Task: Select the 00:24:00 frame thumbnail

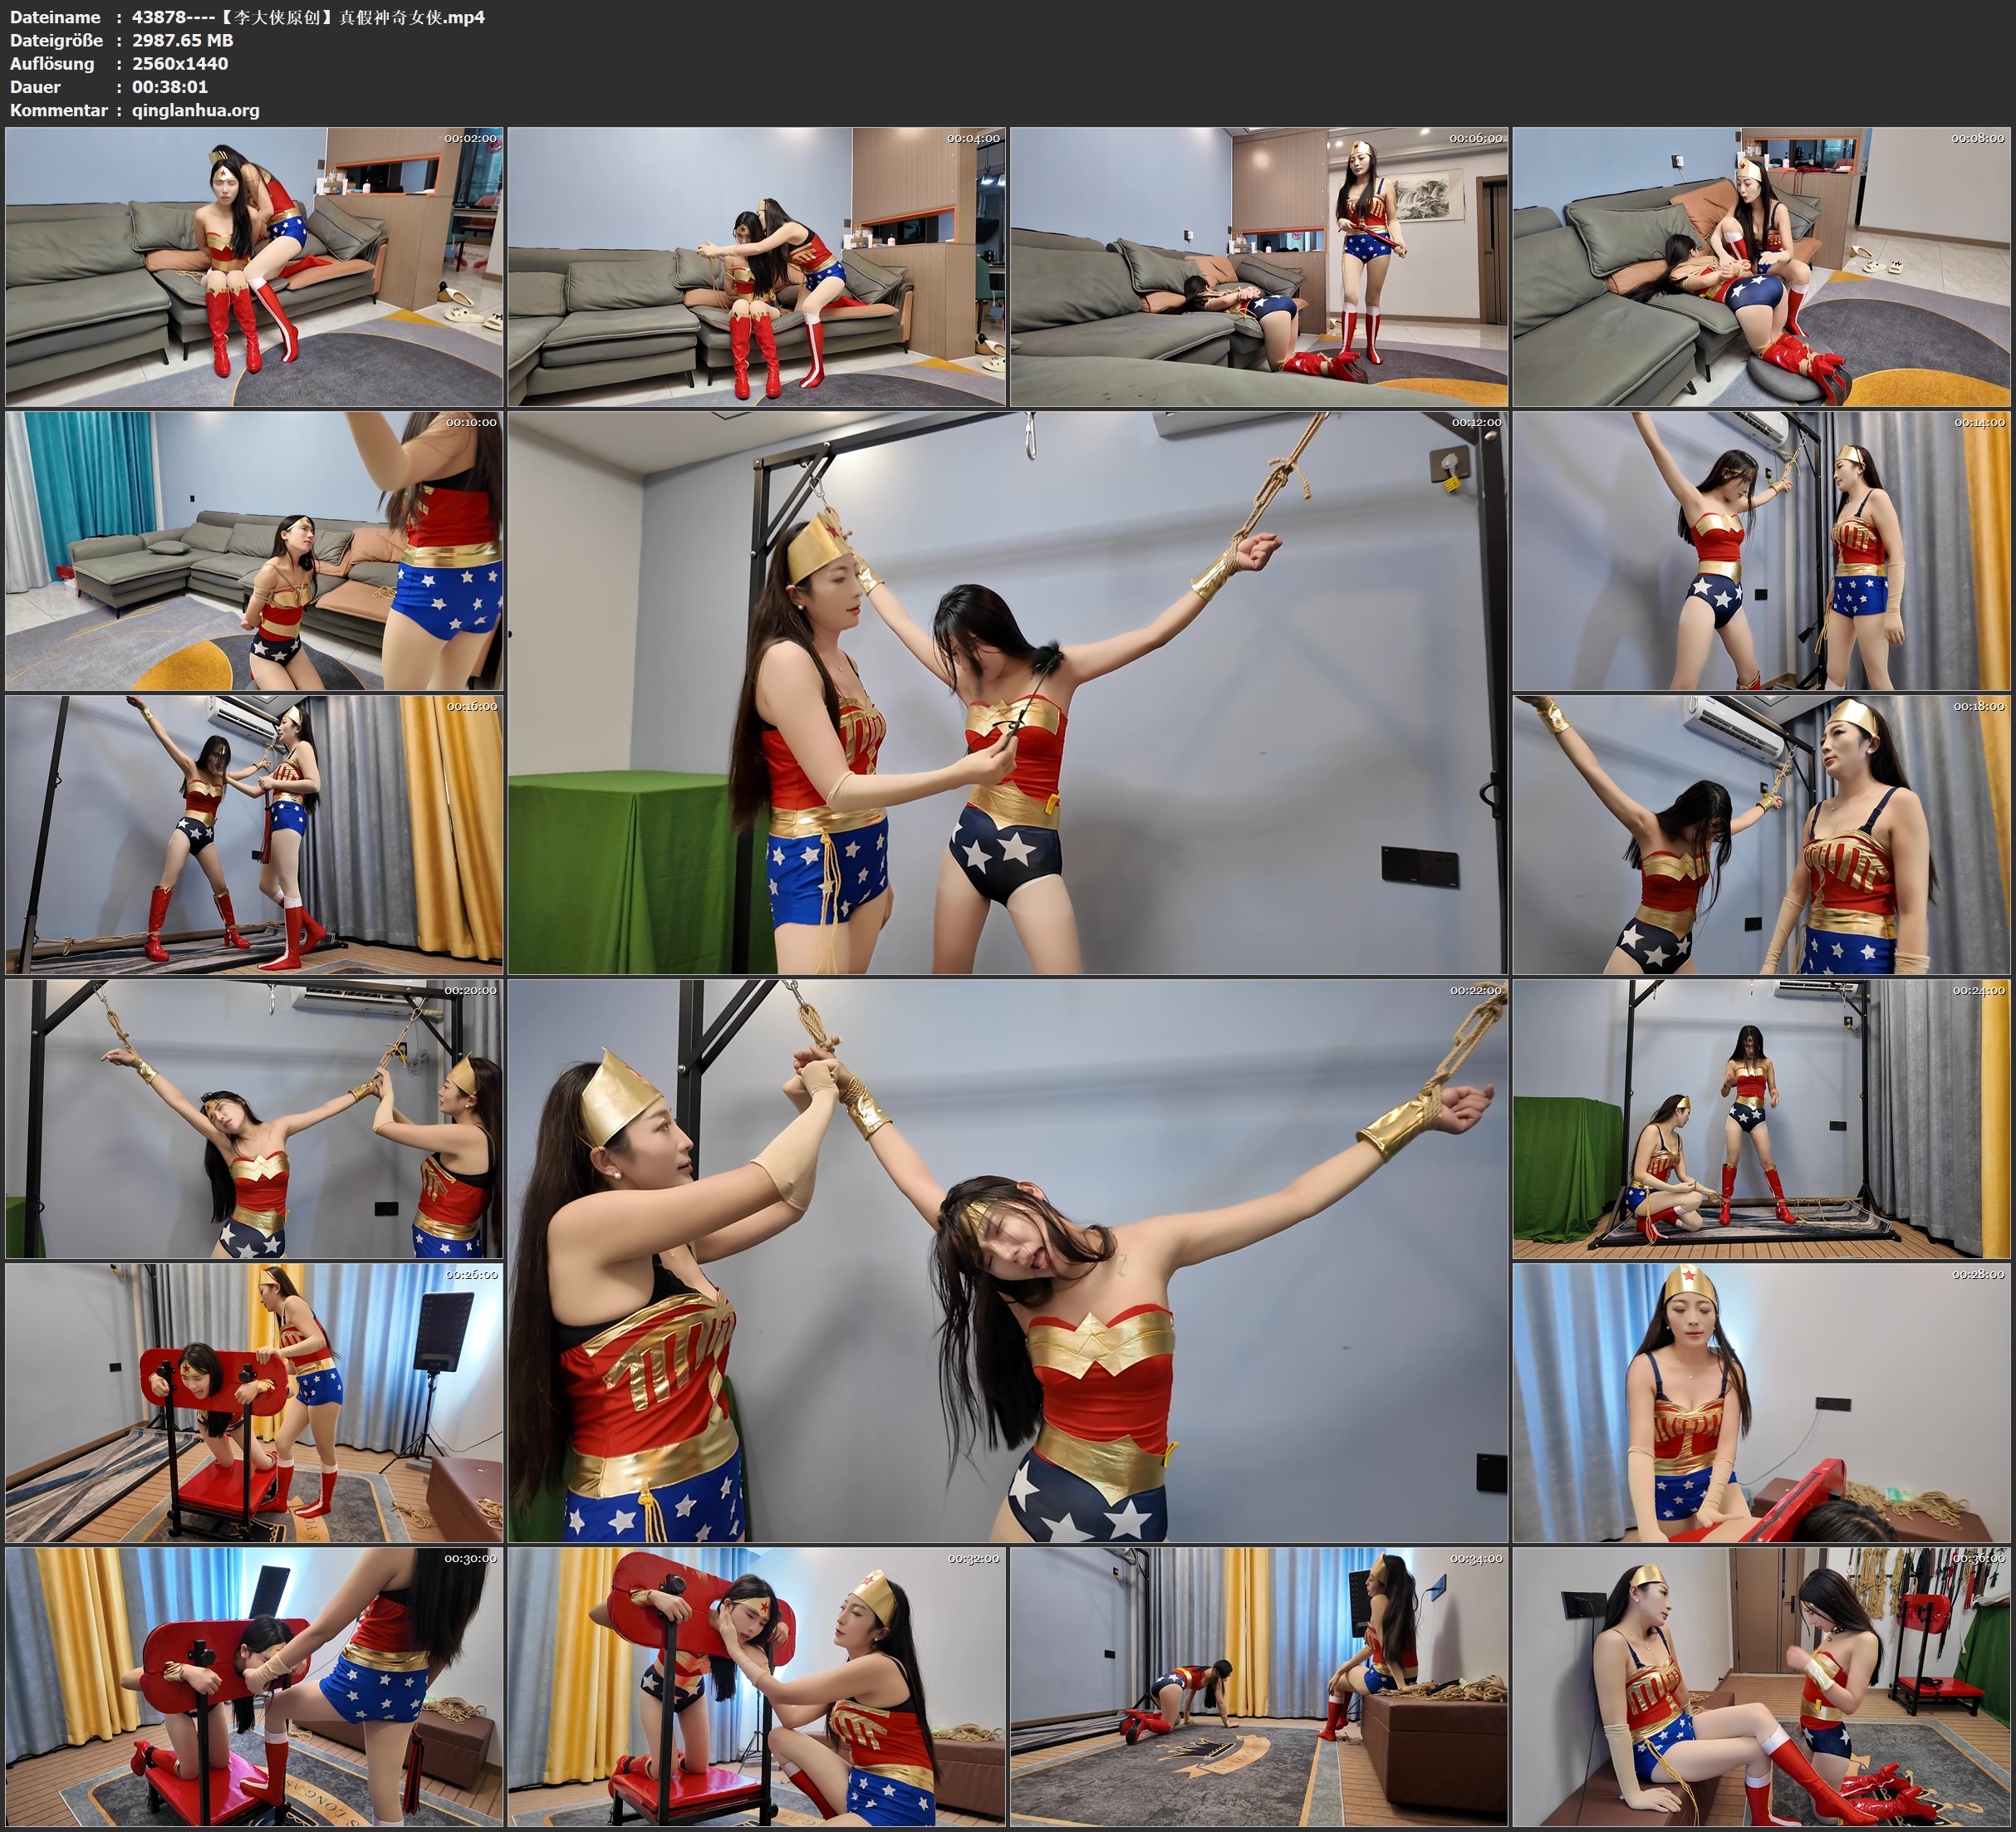Action: pos(1761,1118)
